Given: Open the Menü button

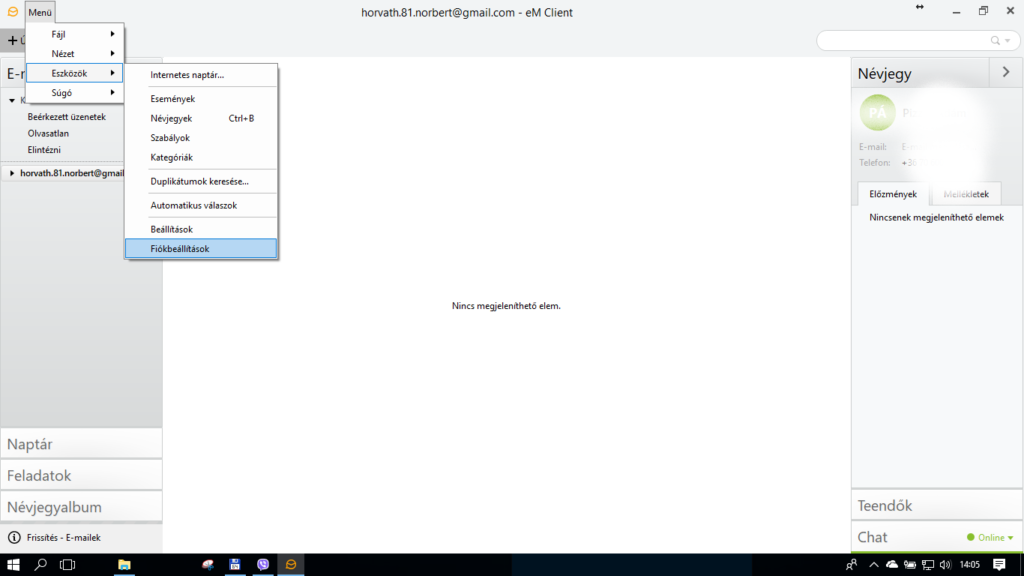Looking at the screenshot, I should (40, 12).
